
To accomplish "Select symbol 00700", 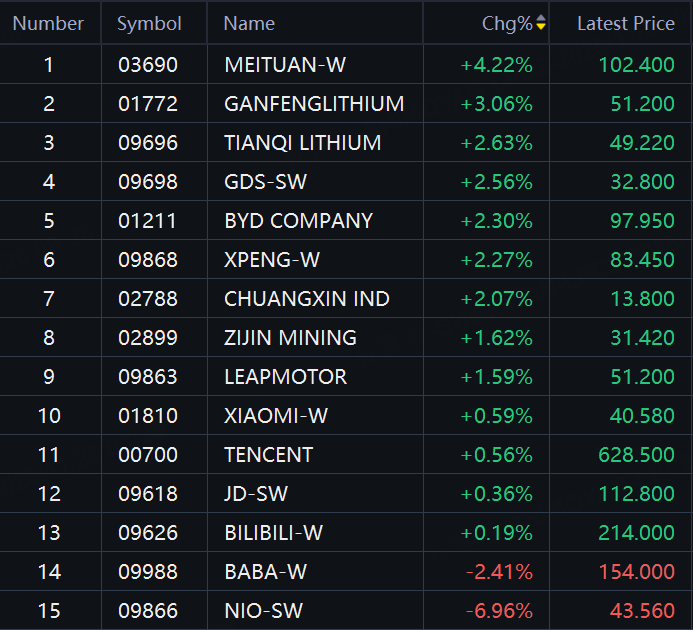I will (148, 454).
